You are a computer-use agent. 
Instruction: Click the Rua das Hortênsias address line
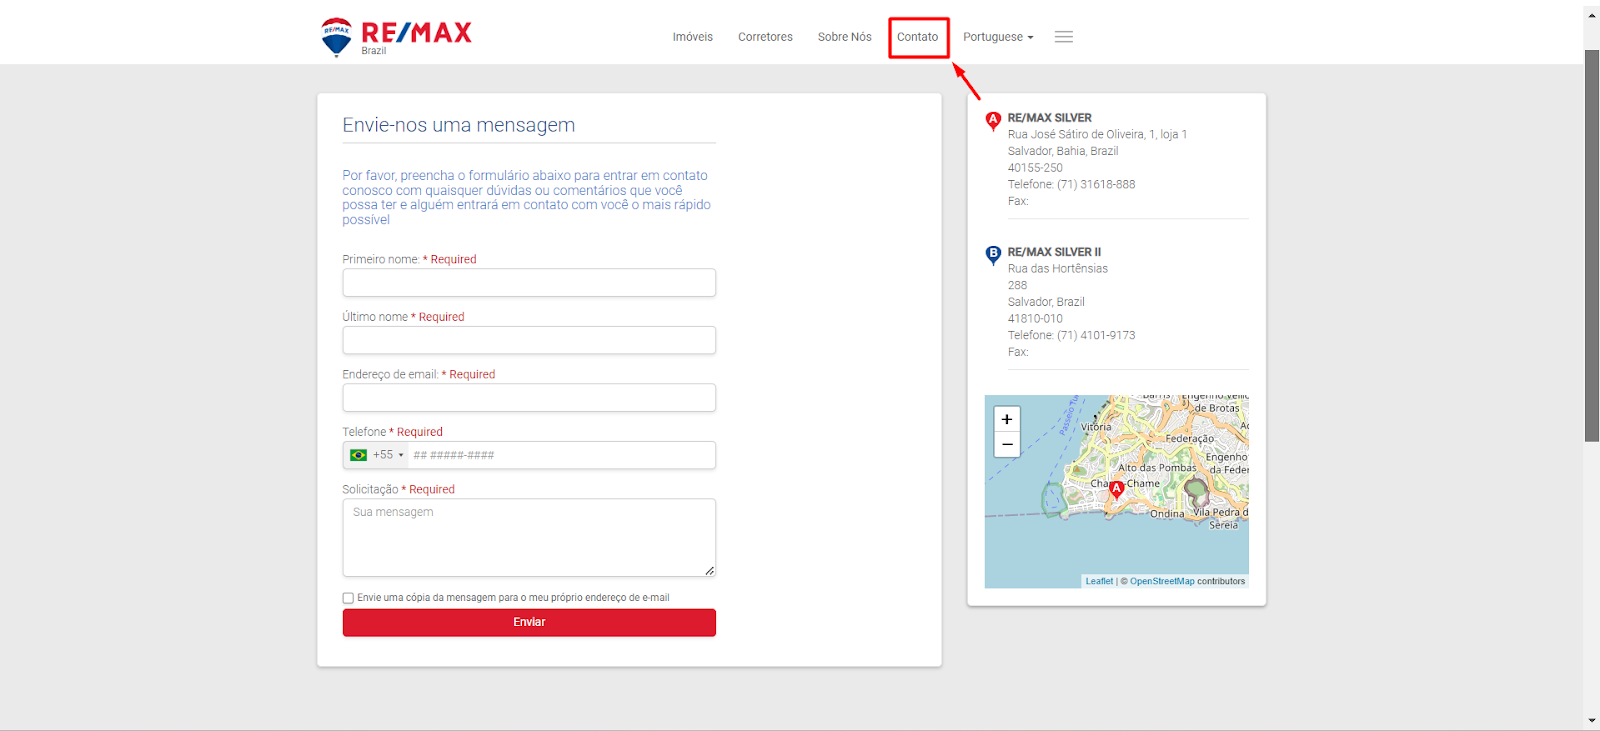(1058, 269)
